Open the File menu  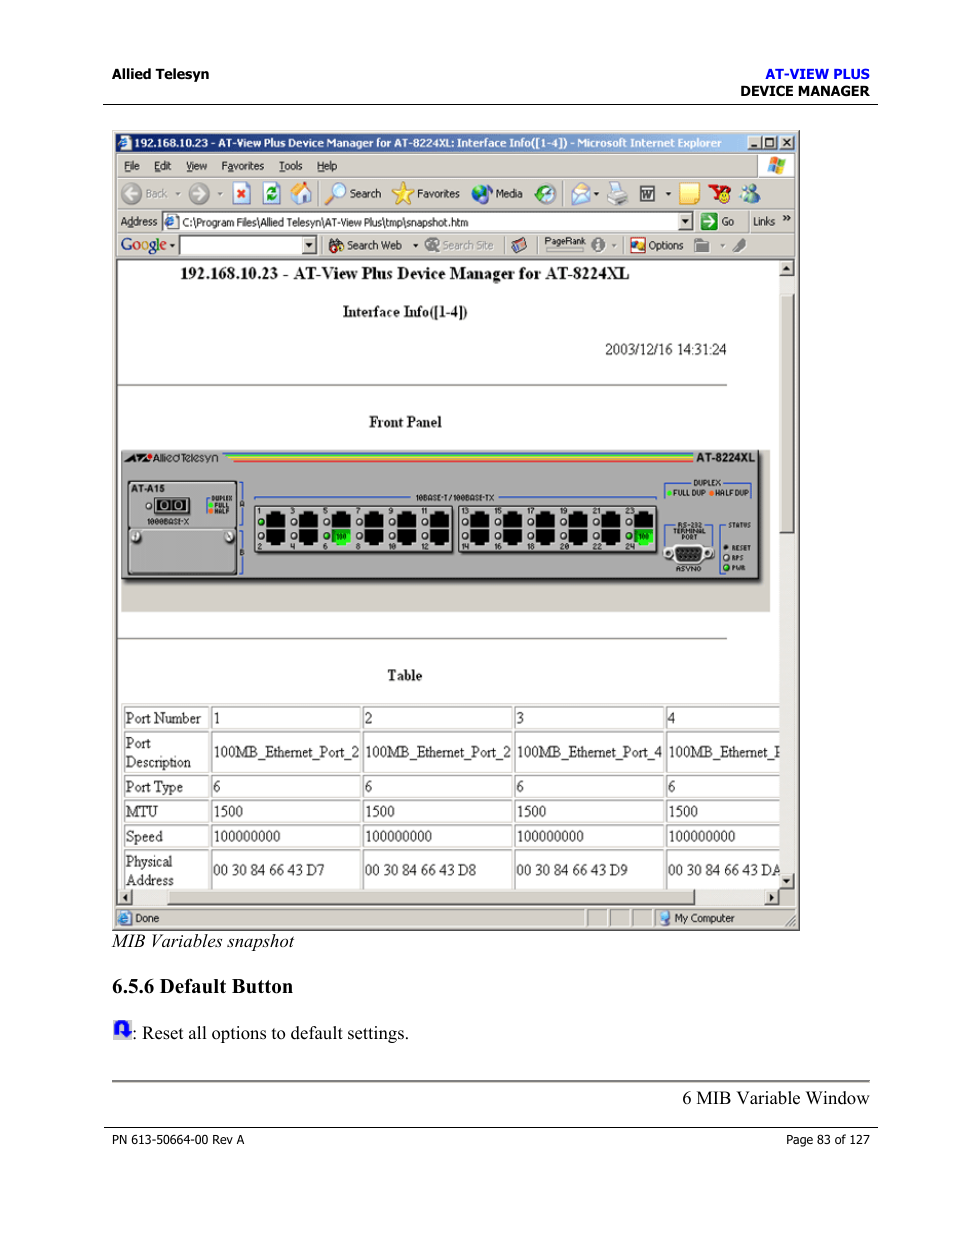coord(132,166)
